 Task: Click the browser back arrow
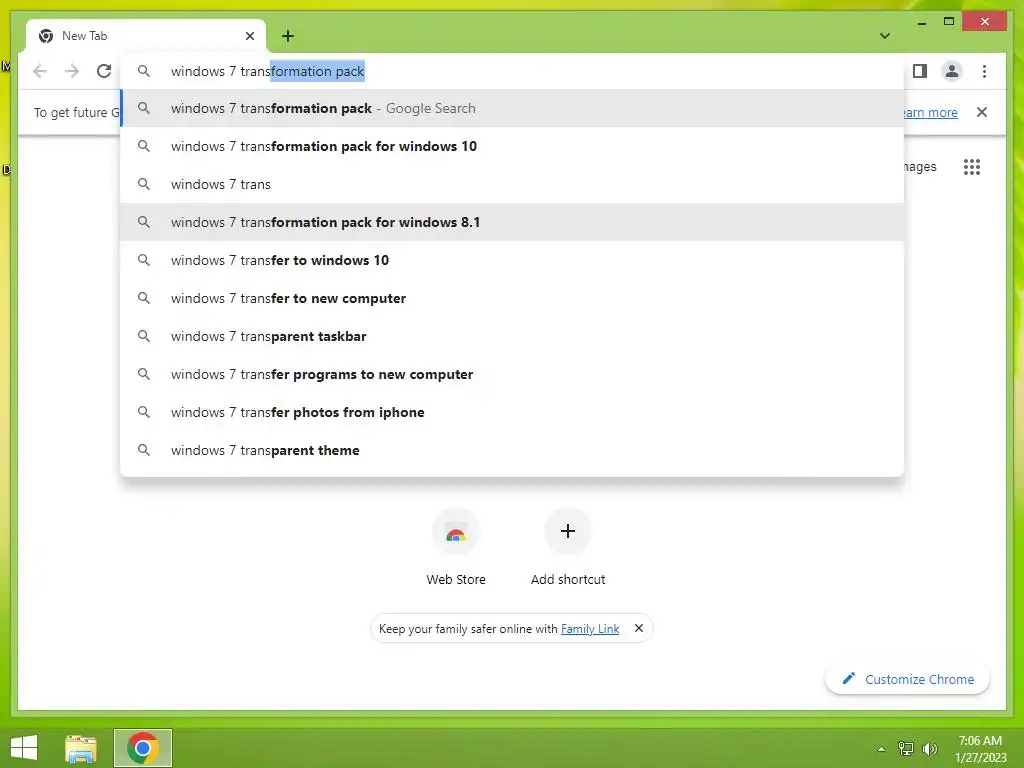click(40, 71)
